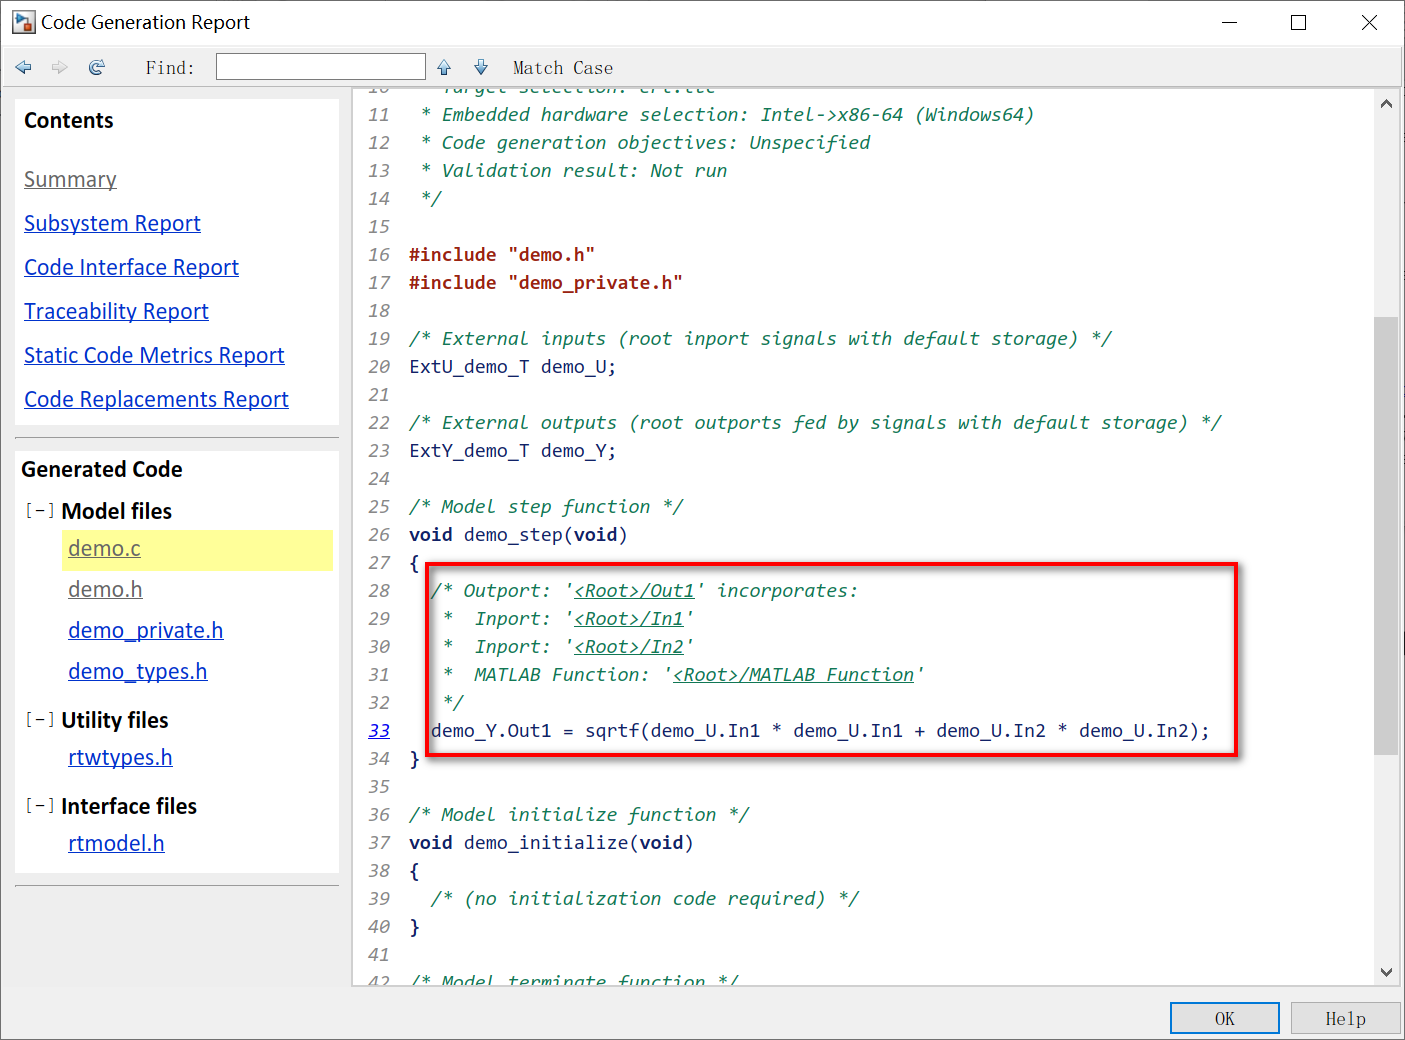Click the Help button
Screen dimensions: 1405x1040
tap(1345, 1018)
